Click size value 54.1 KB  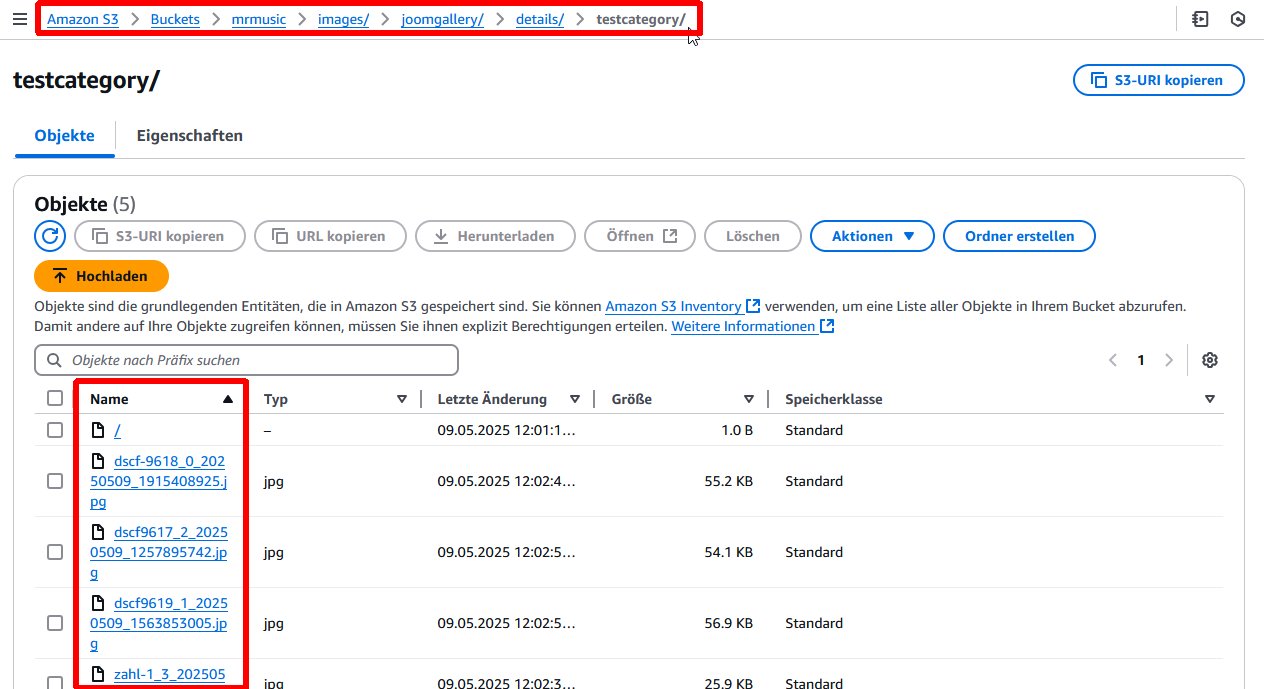[729, 552]
